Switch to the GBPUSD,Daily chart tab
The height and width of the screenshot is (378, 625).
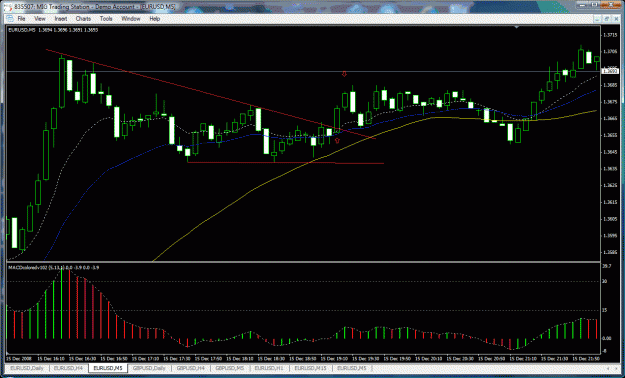coord(149,368)
